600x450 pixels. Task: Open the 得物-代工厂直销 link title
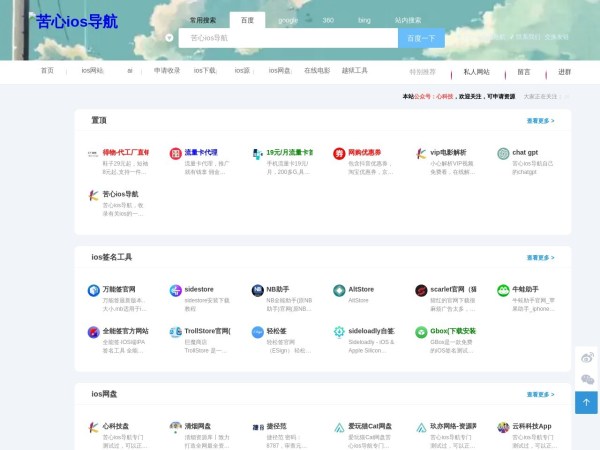(x=126, y=152)
